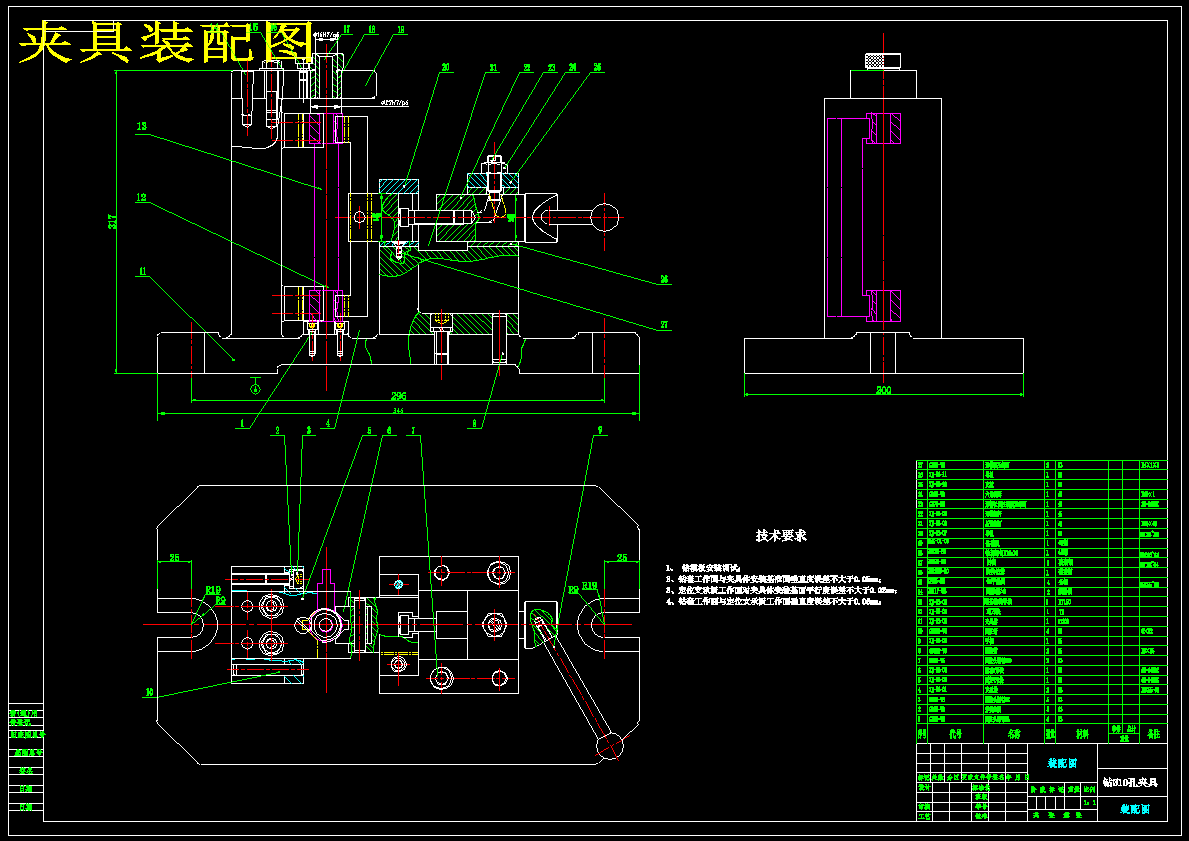Click the 1:1 scale value in title block

tap(1089, 802)
